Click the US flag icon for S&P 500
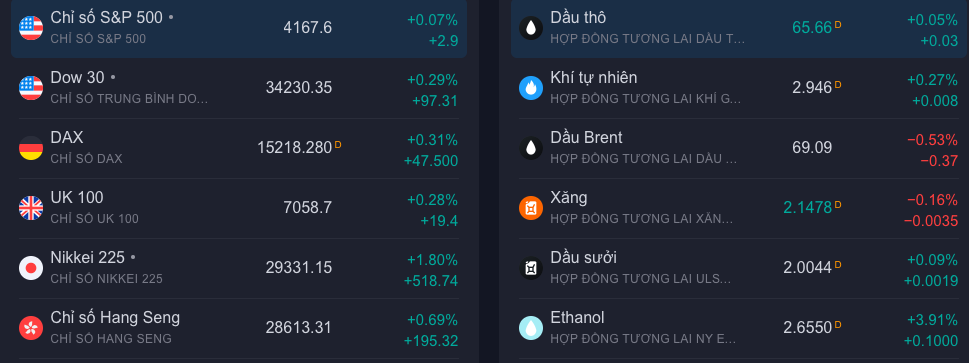The width and height of the screenshot is (969, 363). click(x=31, y=28)
